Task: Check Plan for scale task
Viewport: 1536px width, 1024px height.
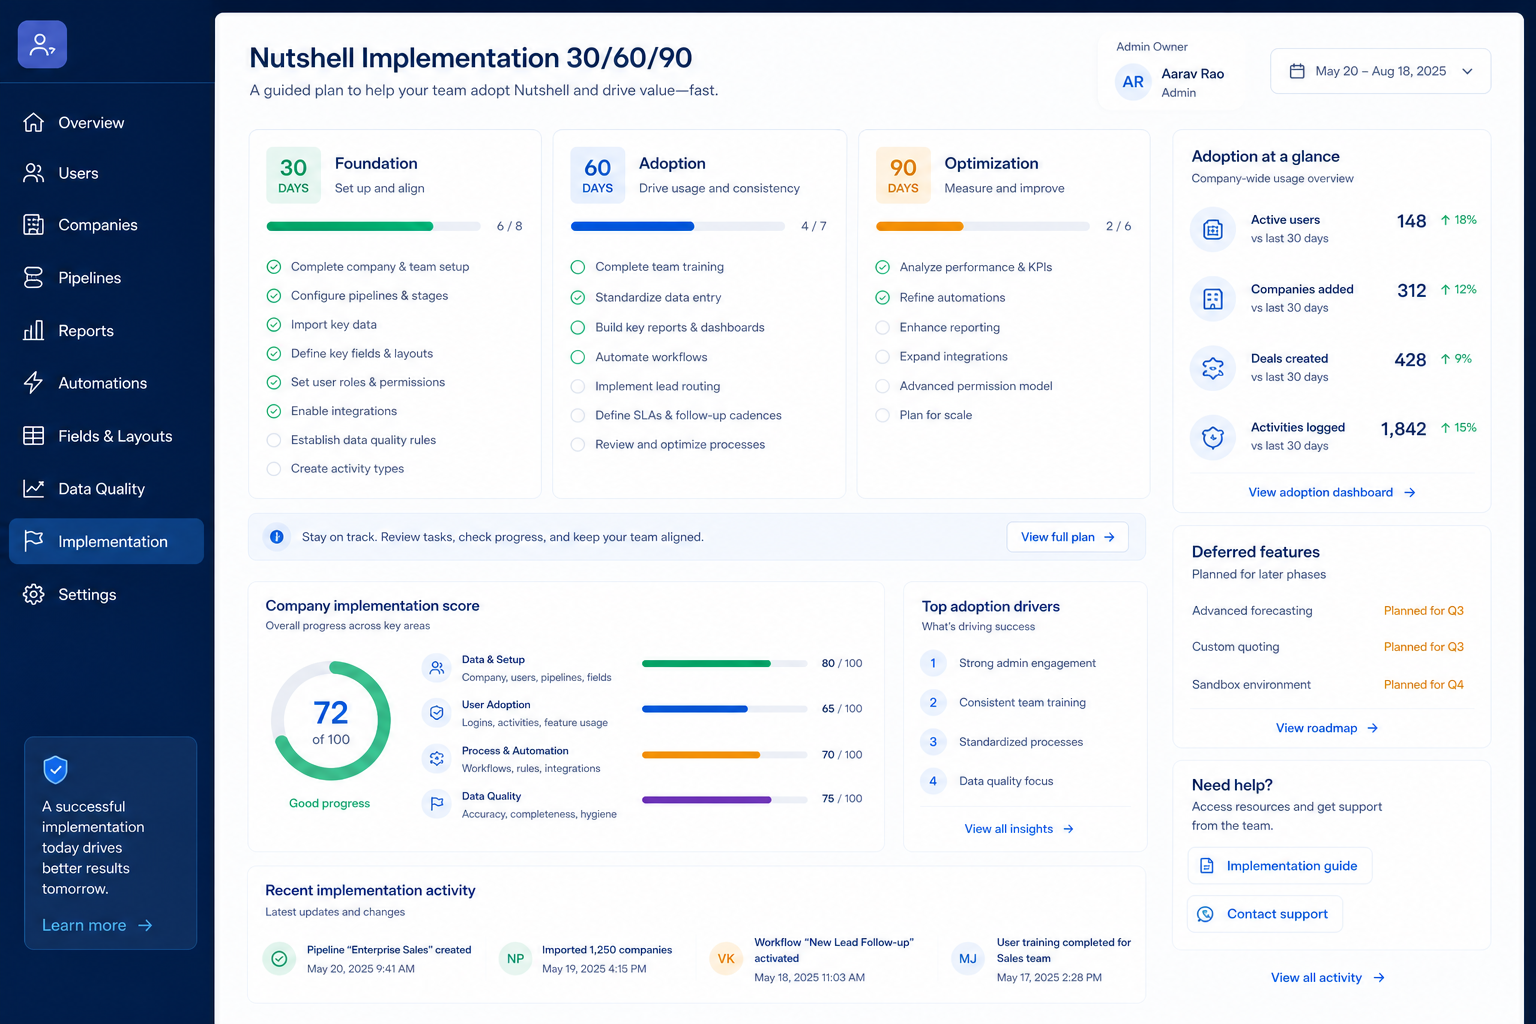Action: pyautogui.click(x=883, y=415)
